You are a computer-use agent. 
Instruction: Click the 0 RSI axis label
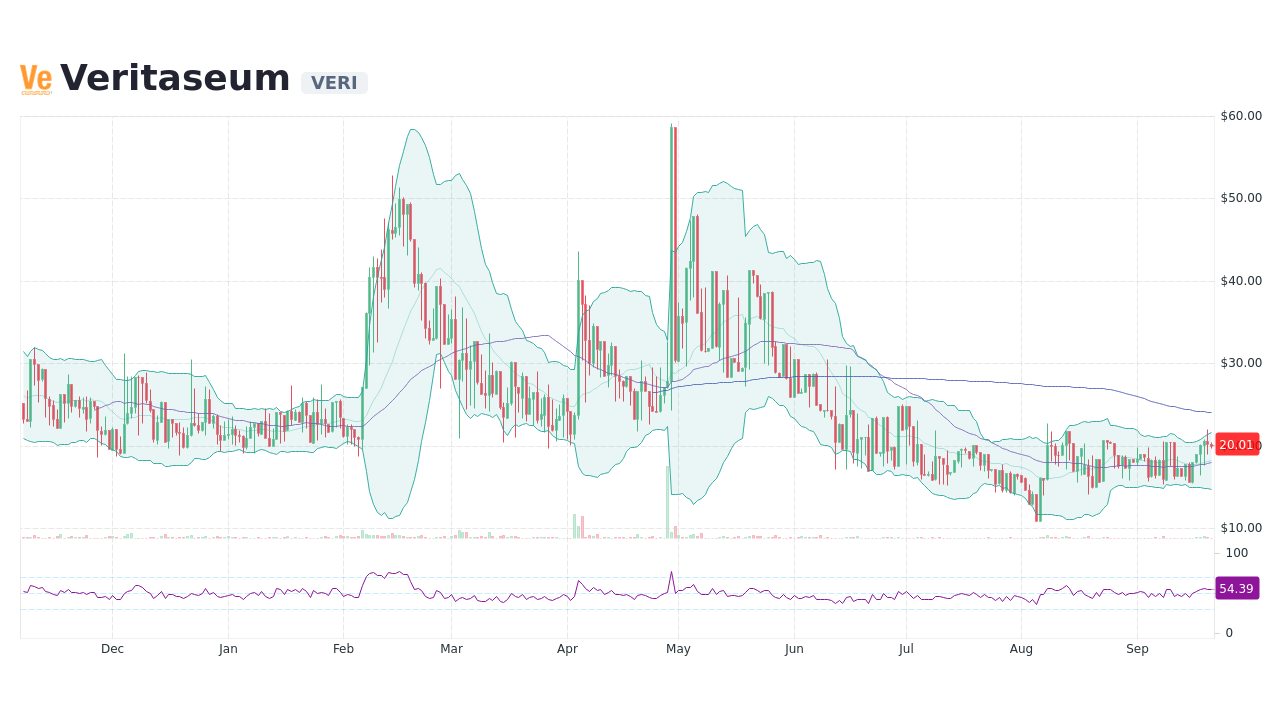pyautogui.click(x=1229, y=633)
